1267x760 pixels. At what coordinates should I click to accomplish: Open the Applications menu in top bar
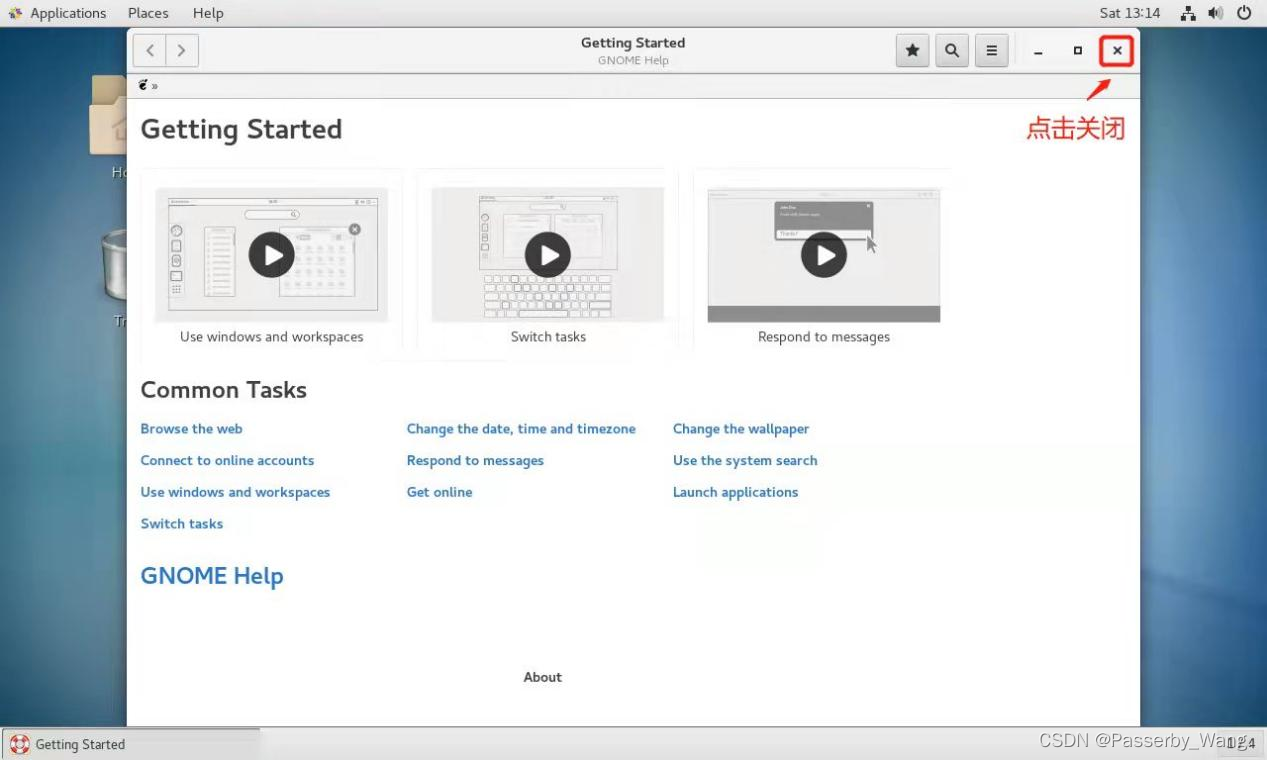[x=68, y=13]
